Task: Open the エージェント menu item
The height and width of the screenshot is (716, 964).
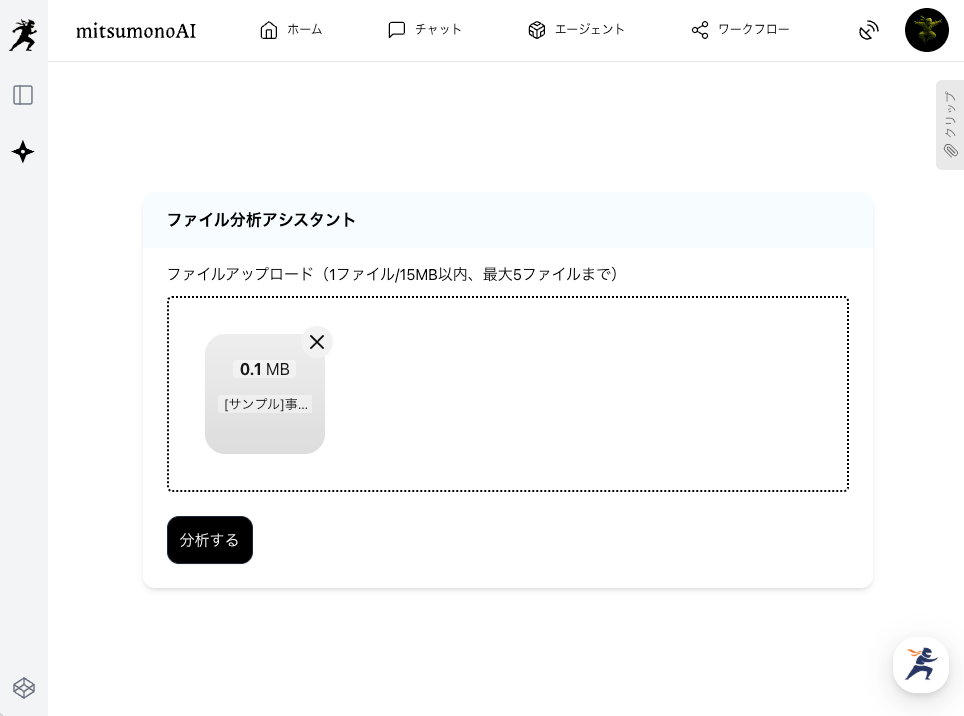Action: click(x=576, y=30)
